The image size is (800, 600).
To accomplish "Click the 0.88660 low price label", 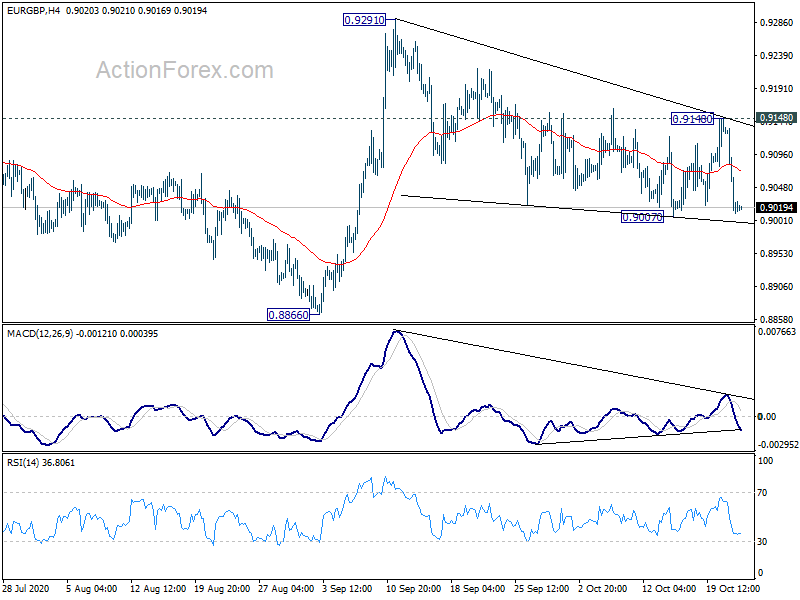I will [288, 315].
